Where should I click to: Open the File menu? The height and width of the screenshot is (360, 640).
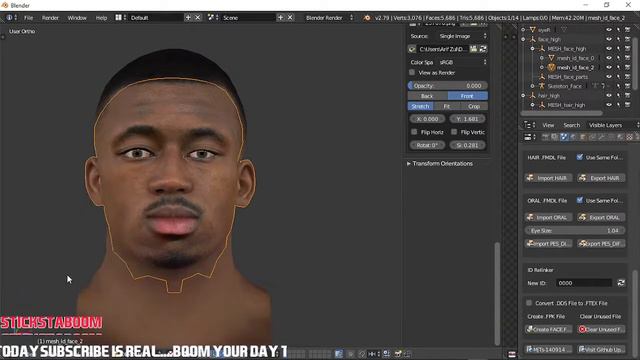[x=28, y=18]
